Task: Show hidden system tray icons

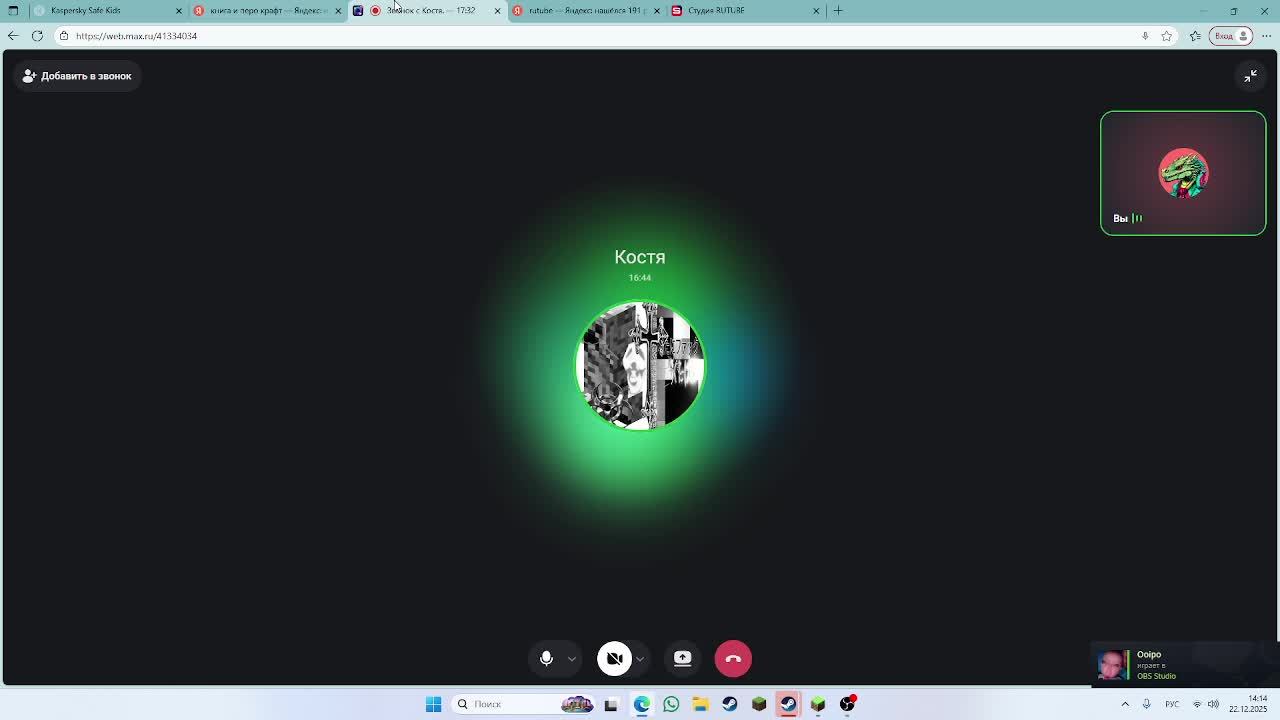Action: [x=1125, y=704]
